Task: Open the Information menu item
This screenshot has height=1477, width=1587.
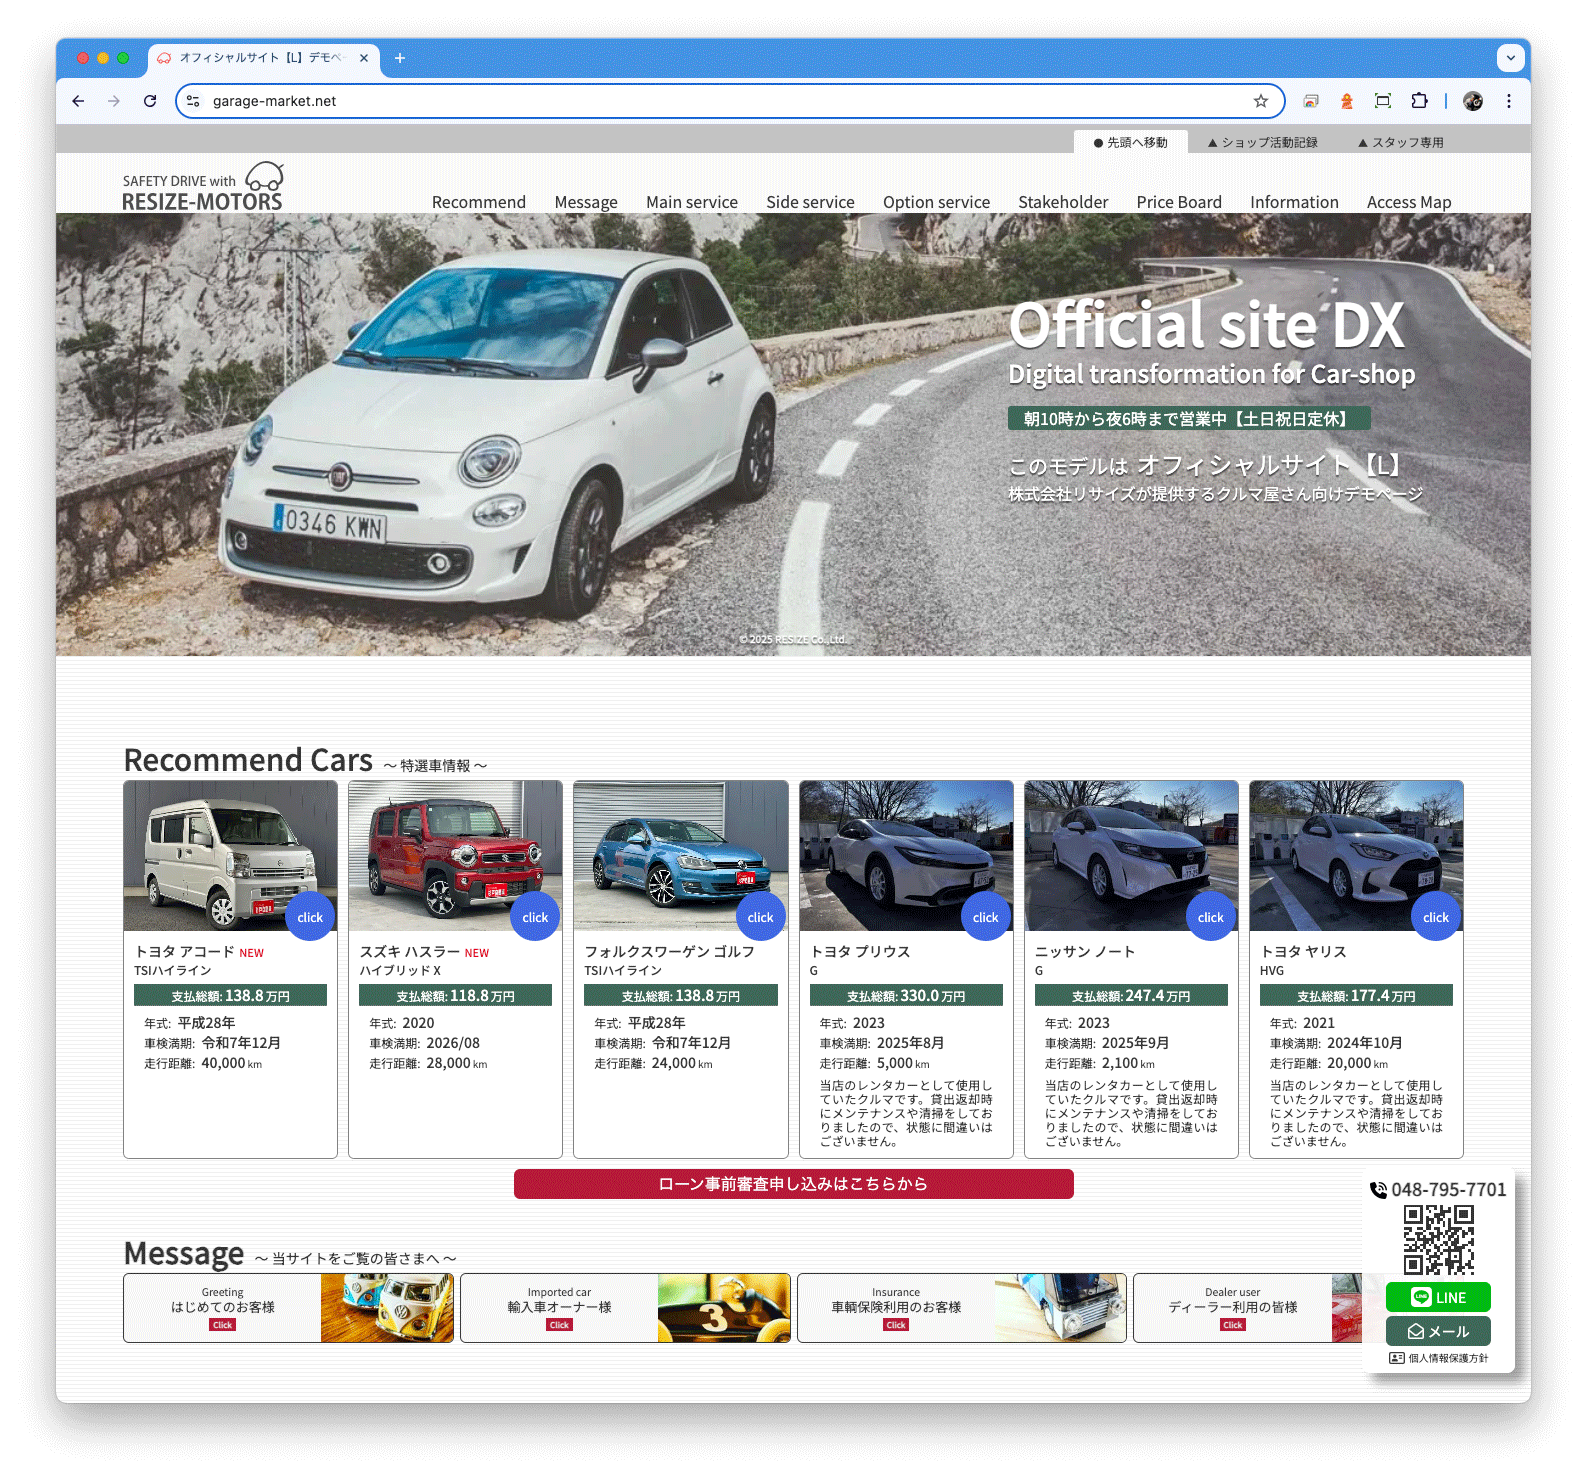Action: pos(1294,202)
